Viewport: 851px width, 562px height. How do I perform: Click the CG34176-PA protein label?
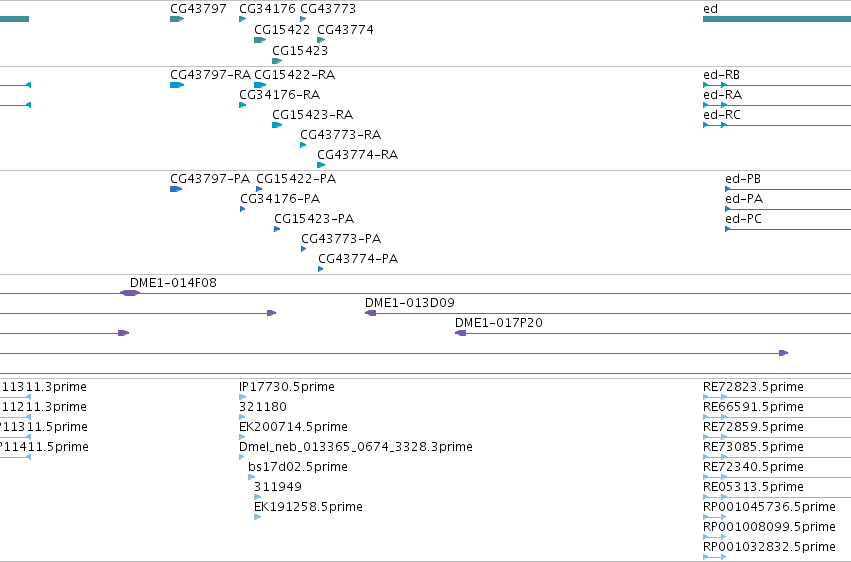280,199
